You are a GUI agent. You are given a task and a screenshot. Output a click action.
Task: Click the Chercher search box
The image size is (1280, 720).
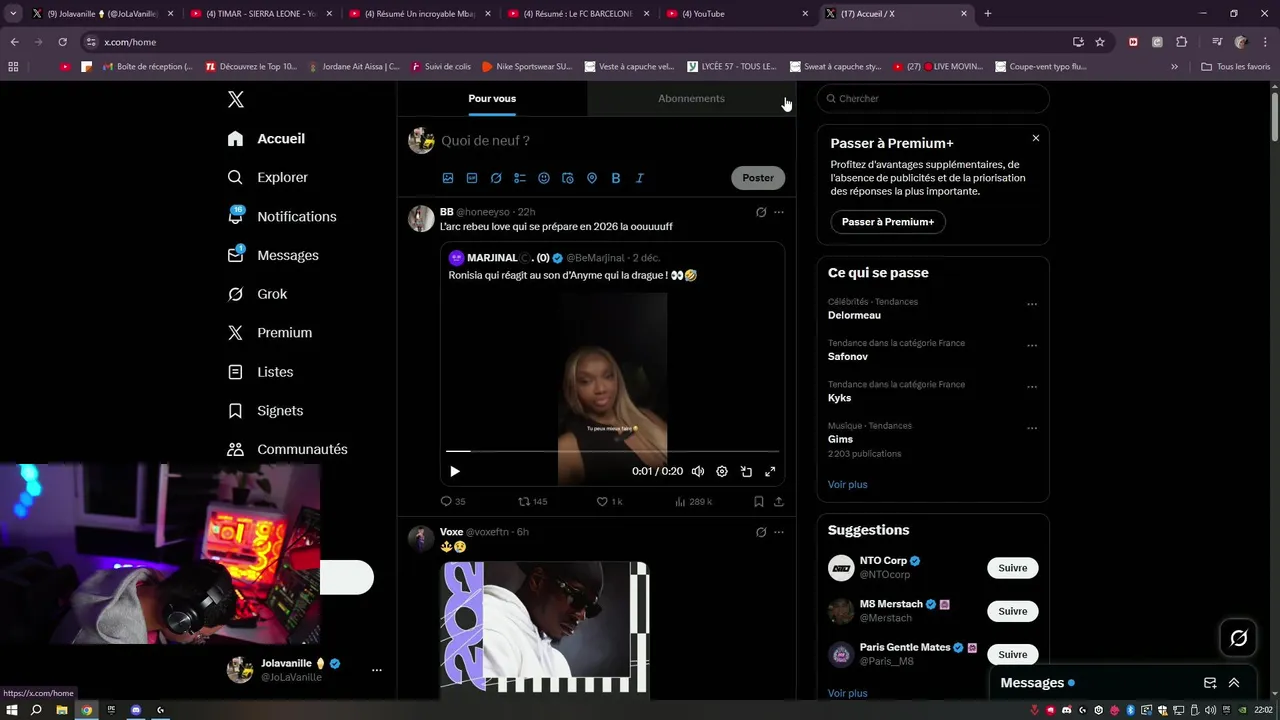tap(933, 99)
